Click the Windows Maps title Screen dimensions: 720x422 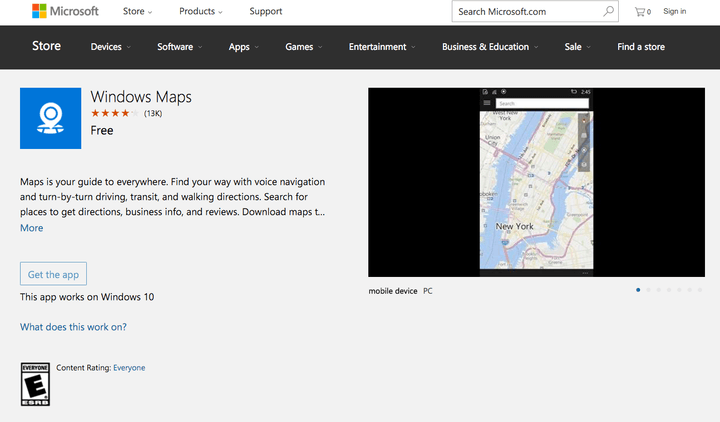tap(141, 97)
